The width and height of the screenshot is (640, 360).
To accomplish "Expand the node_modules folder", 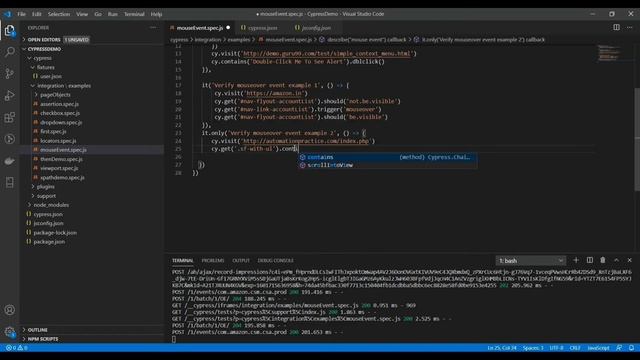I will tap(51, 205).
